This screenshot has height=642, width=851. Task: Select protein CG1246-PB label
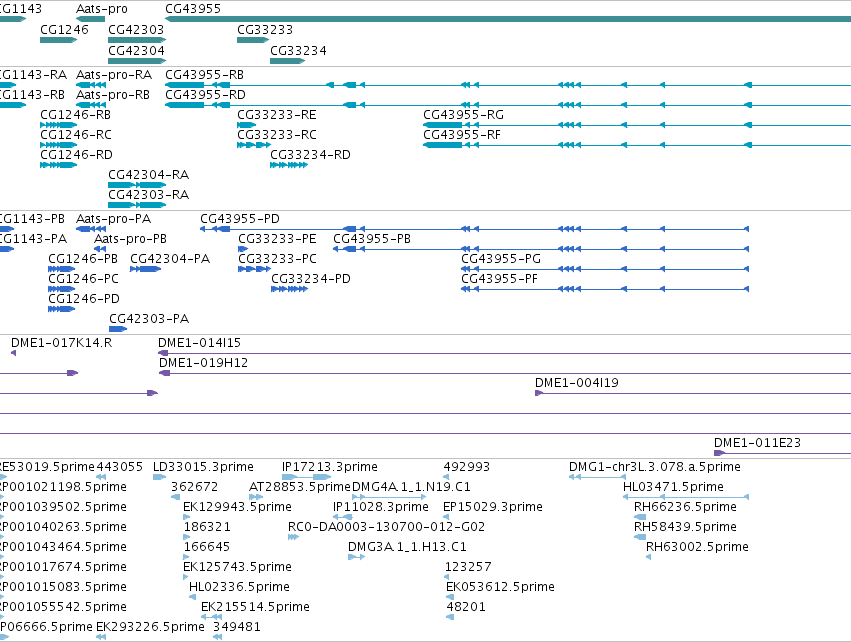click(x=83, y=258)
